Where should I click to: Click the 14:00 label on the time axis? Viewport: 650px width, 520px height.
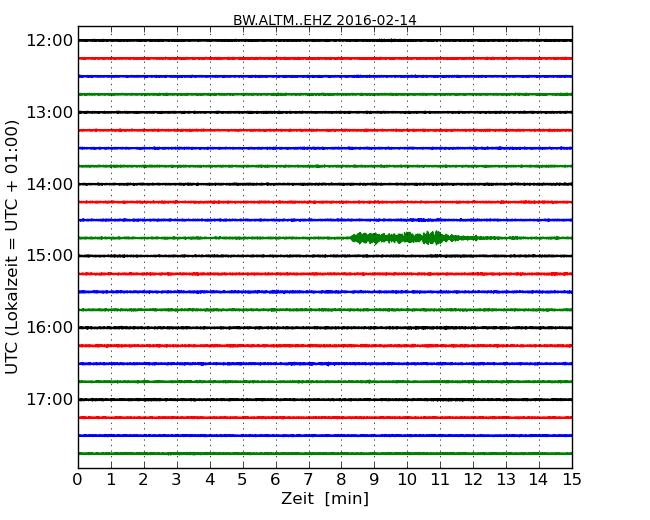[49, 184]
